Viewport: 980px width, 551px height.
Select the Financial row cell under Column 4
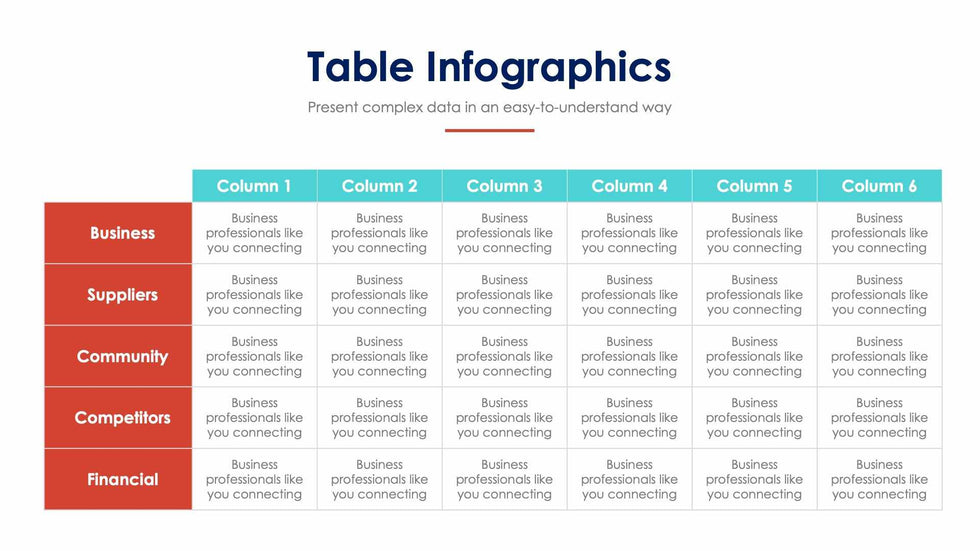tap(629, 479)
